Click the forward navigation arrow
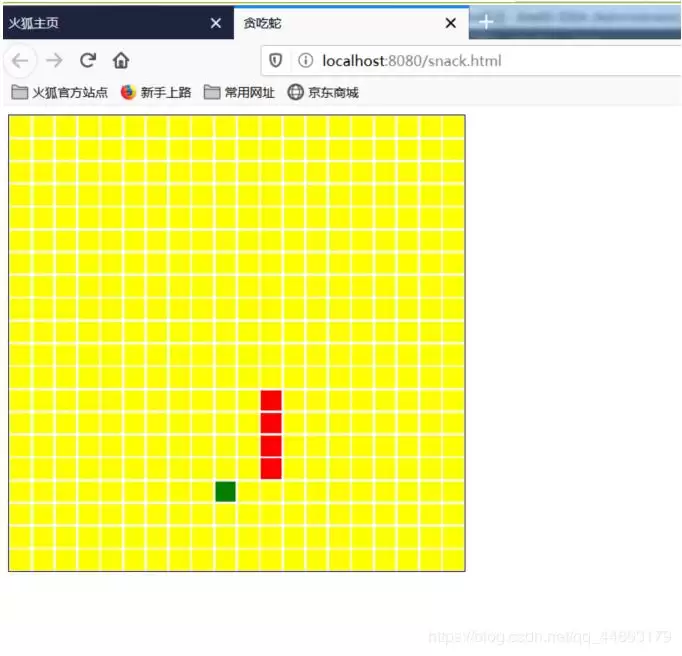Screen dimensions: 682x656 pyautogui.click(x=54, y=60)
